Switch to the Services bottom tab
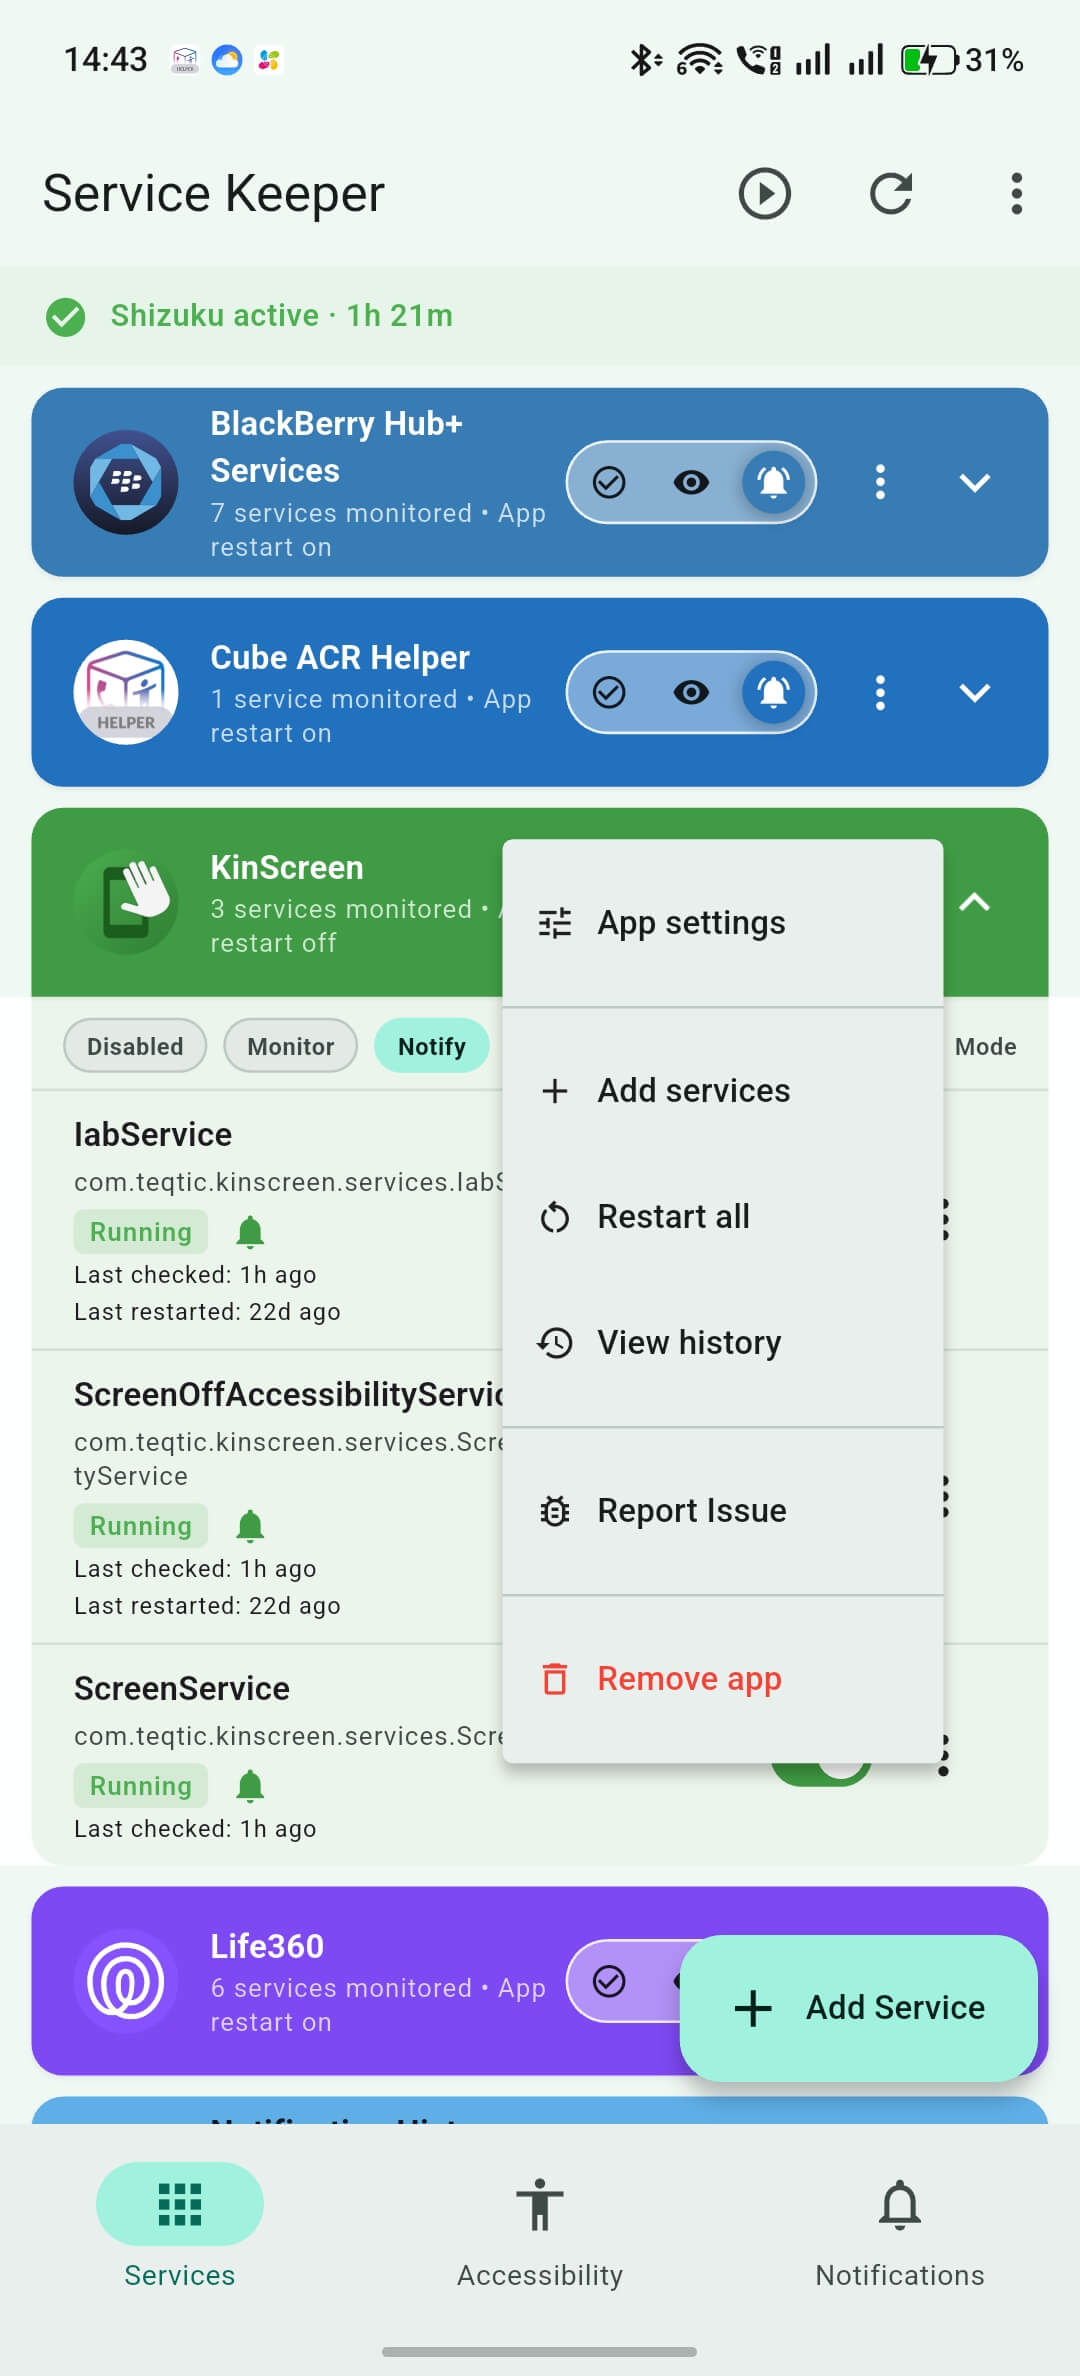The image size is (1080, 2376). pos(180,2226)
